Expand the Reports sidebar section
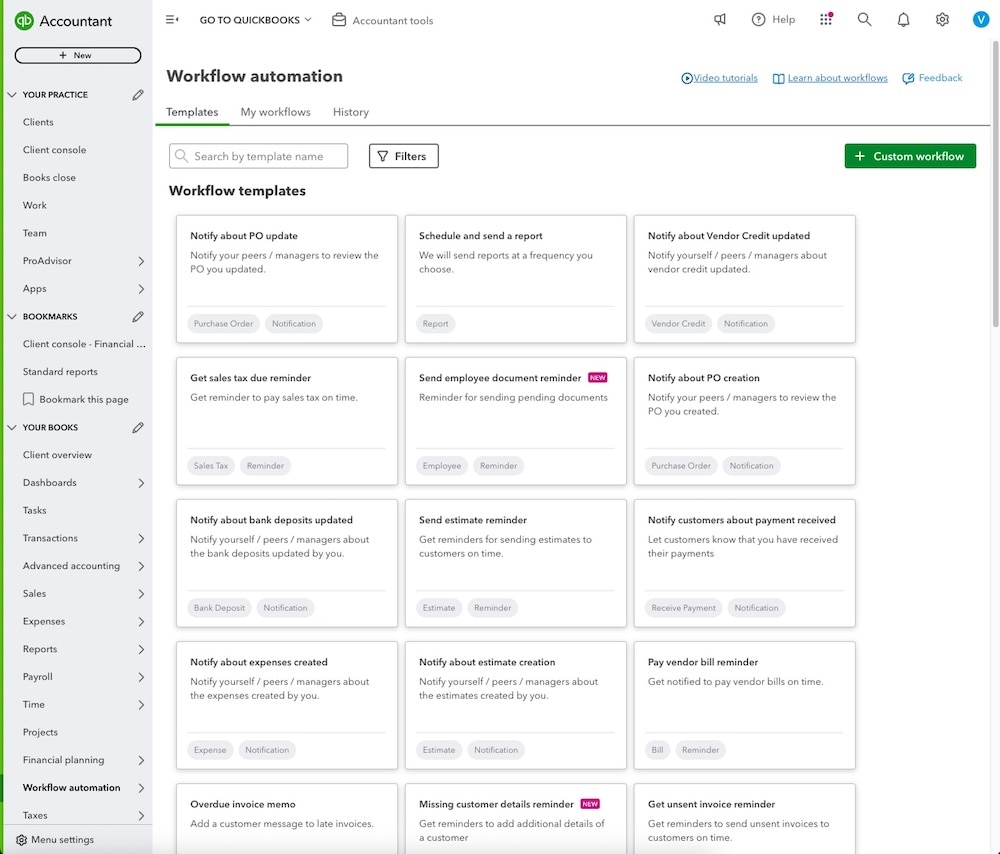1000x854 pixels. 40,649
